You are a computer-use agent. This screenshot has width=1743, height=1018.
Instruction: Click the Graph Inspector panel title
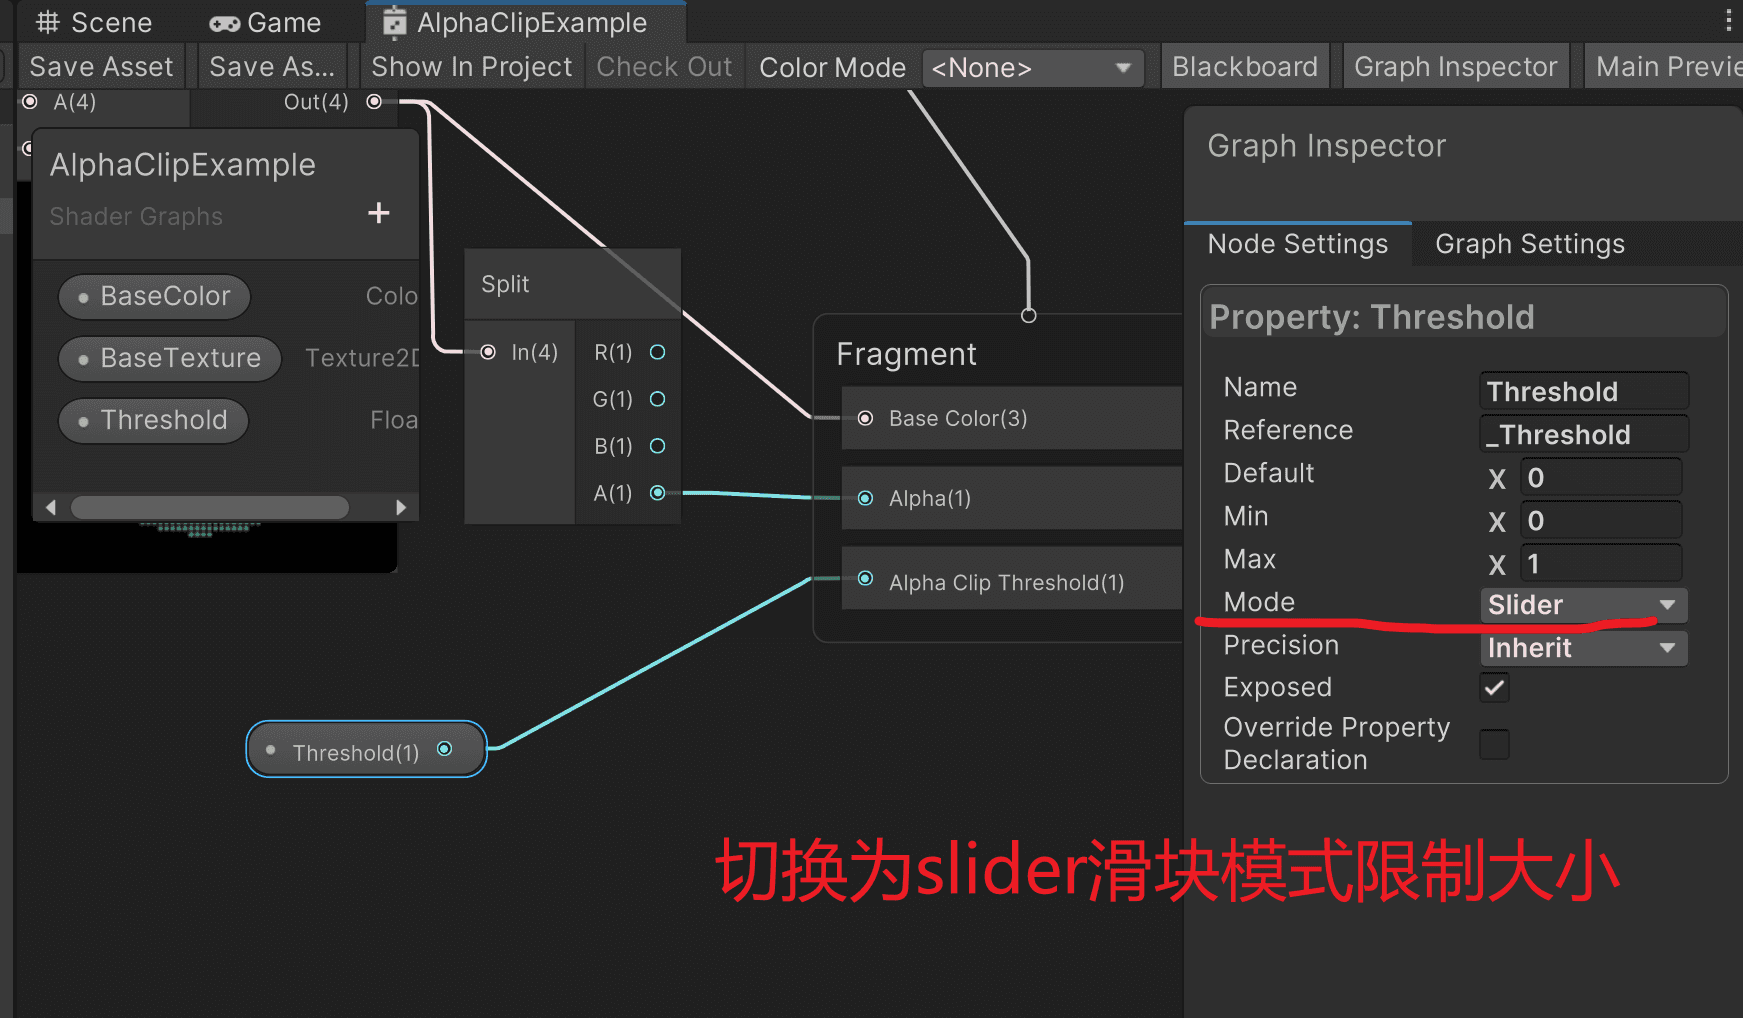1326,146
